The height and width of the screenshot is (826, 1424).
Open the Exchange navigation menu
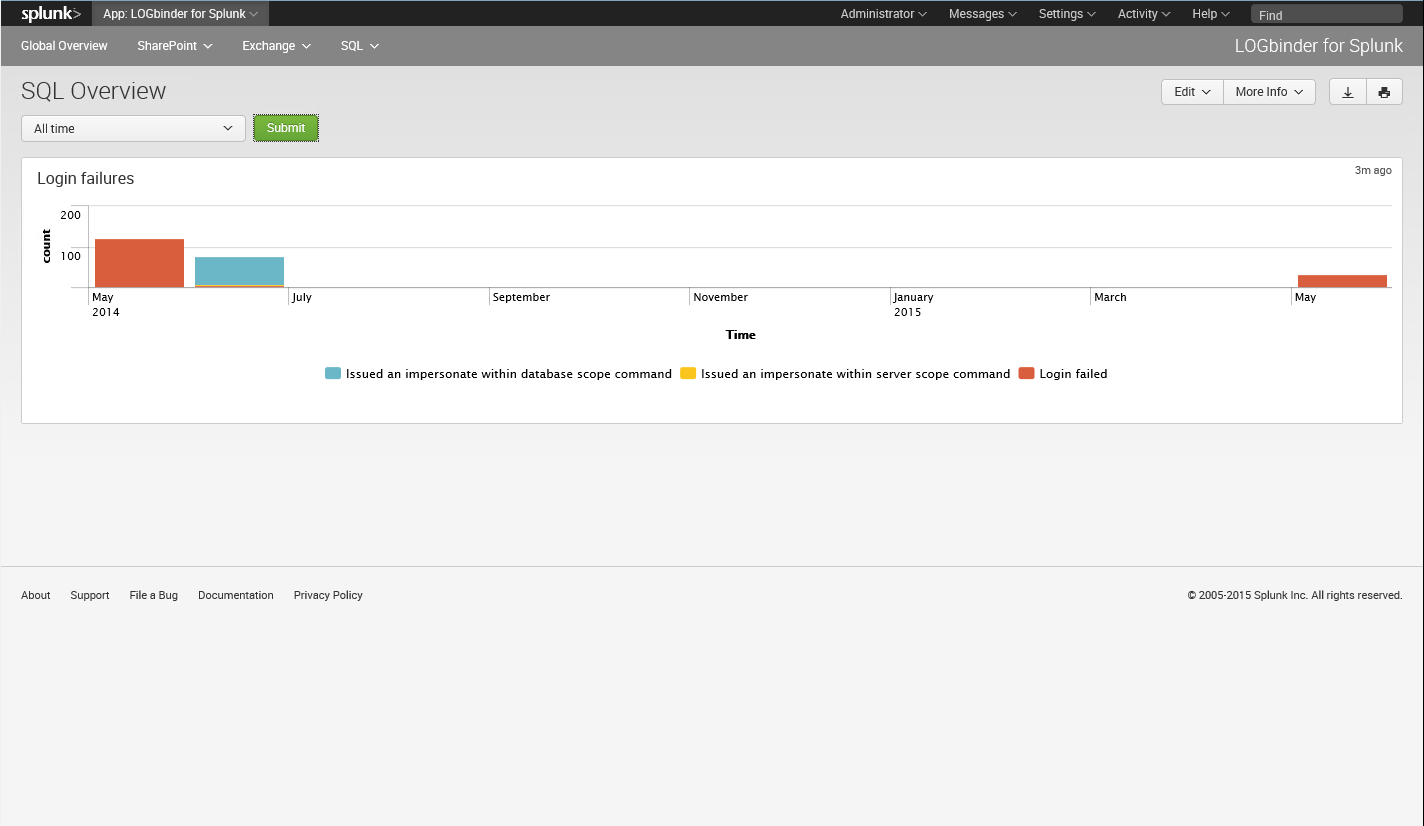[x=276, y=46]
